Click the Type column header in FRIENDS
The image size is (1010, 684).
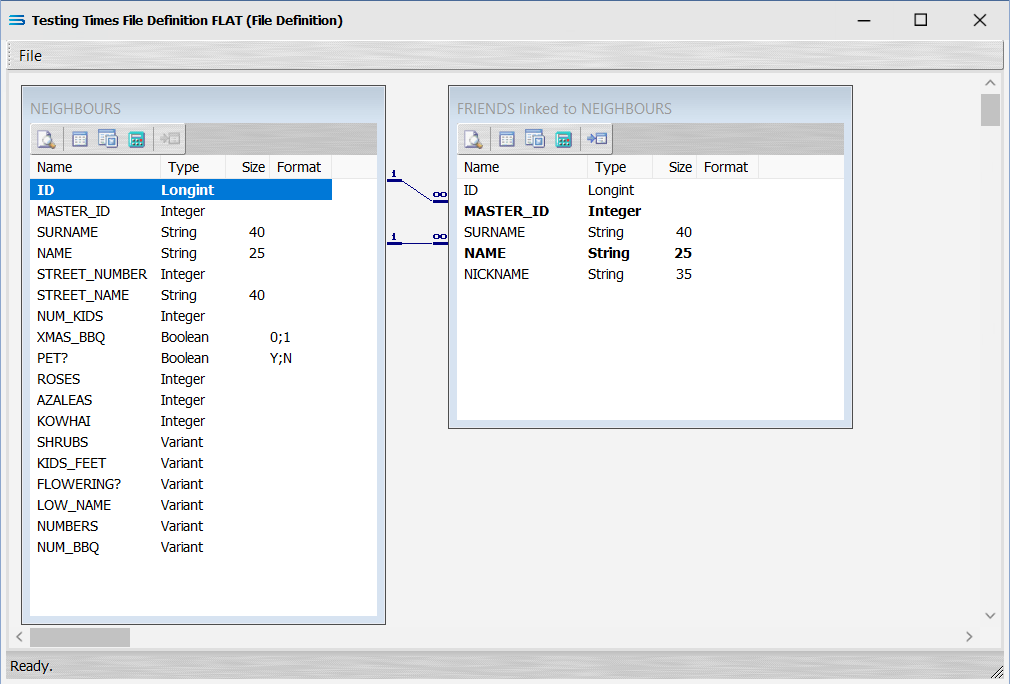pyautogui.click(x=620, y=167)
